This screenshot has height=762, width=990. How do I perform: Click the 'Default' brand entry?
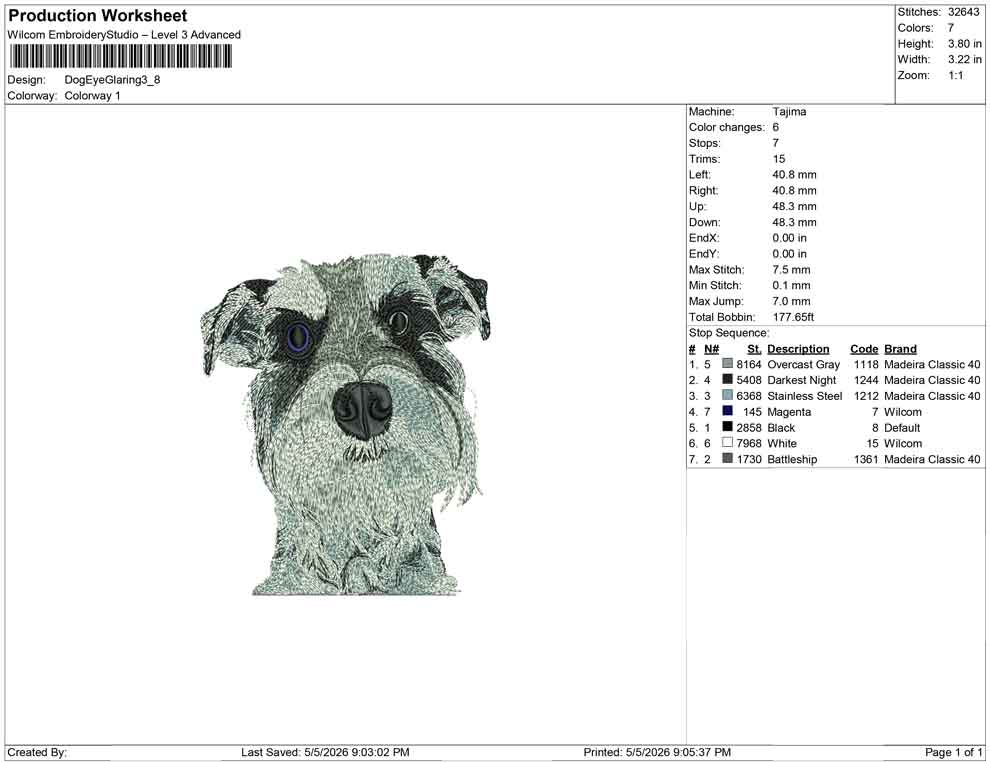click(902, 427)
